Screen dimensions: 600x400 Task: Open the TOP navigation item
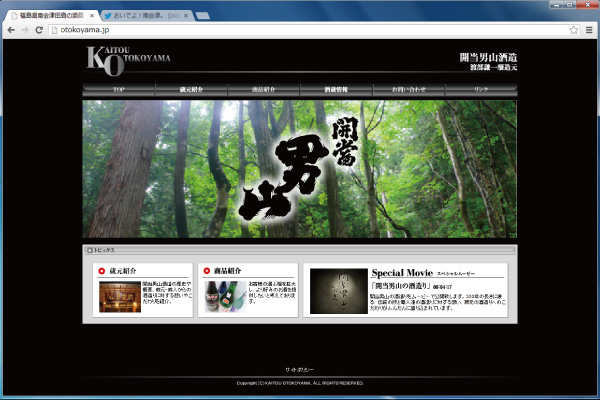(119, 90)
